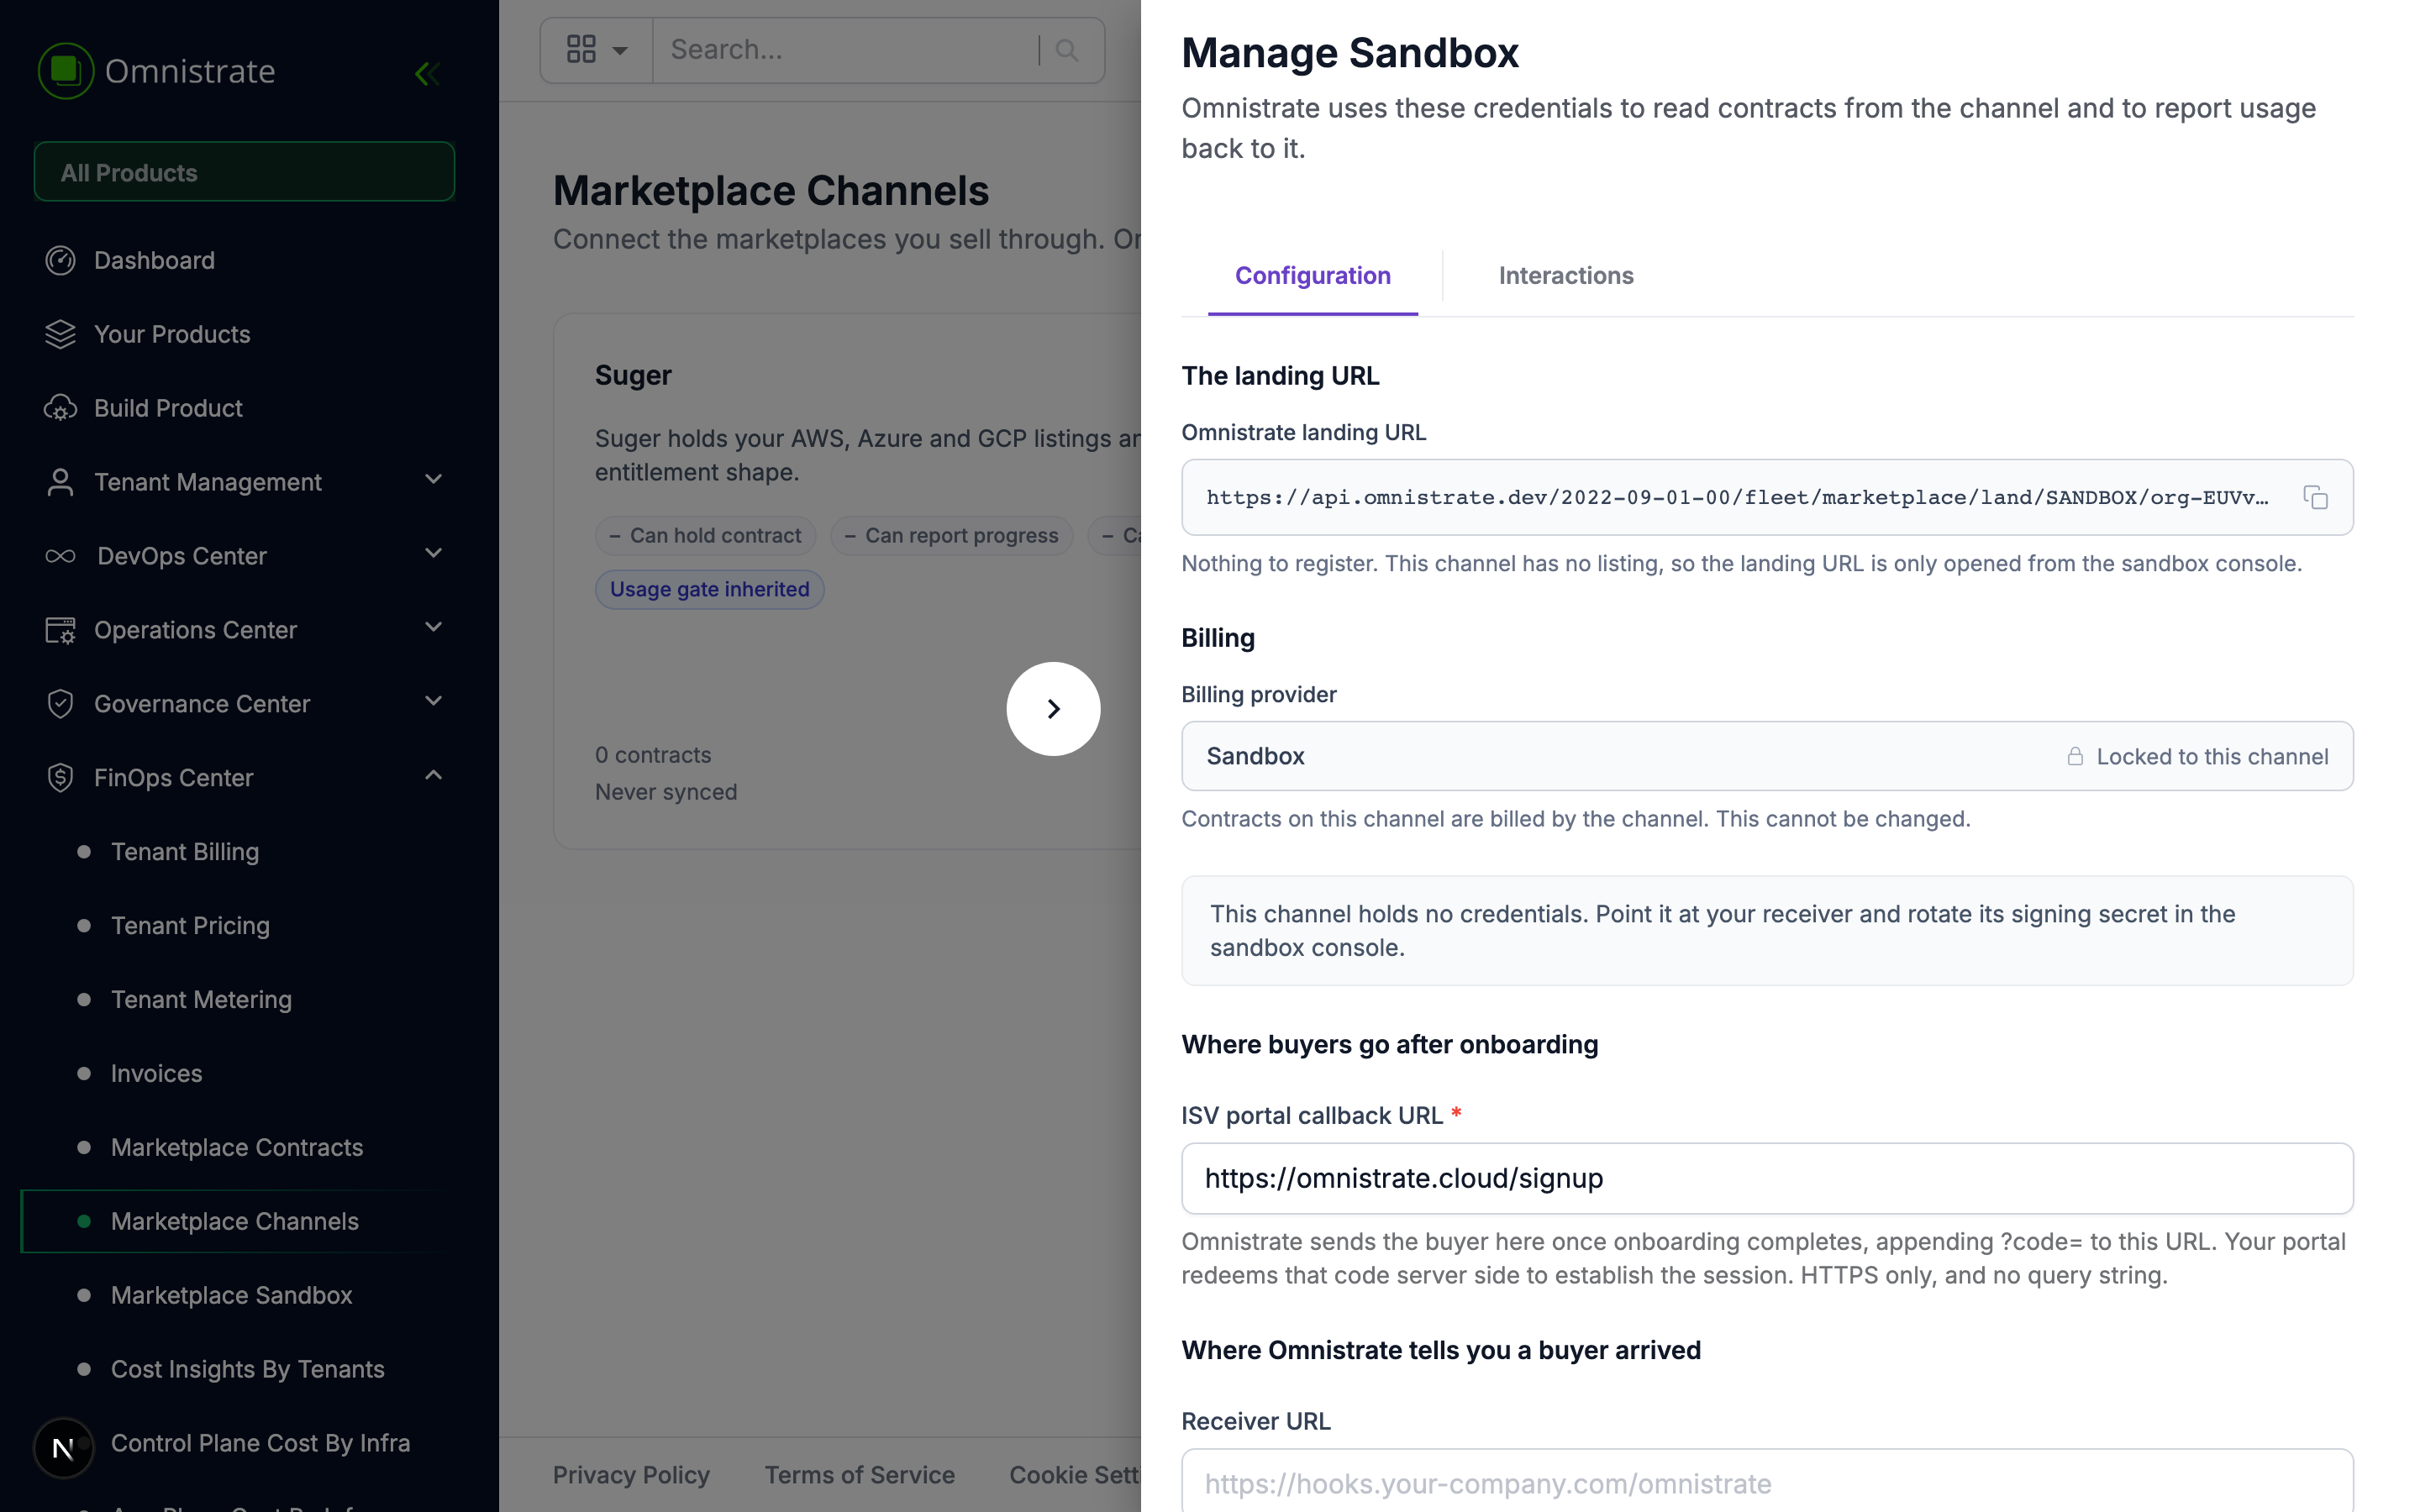Focus the Search input field
The height and width of the screenshot is (1512, 2420).
tap(846, 50)
